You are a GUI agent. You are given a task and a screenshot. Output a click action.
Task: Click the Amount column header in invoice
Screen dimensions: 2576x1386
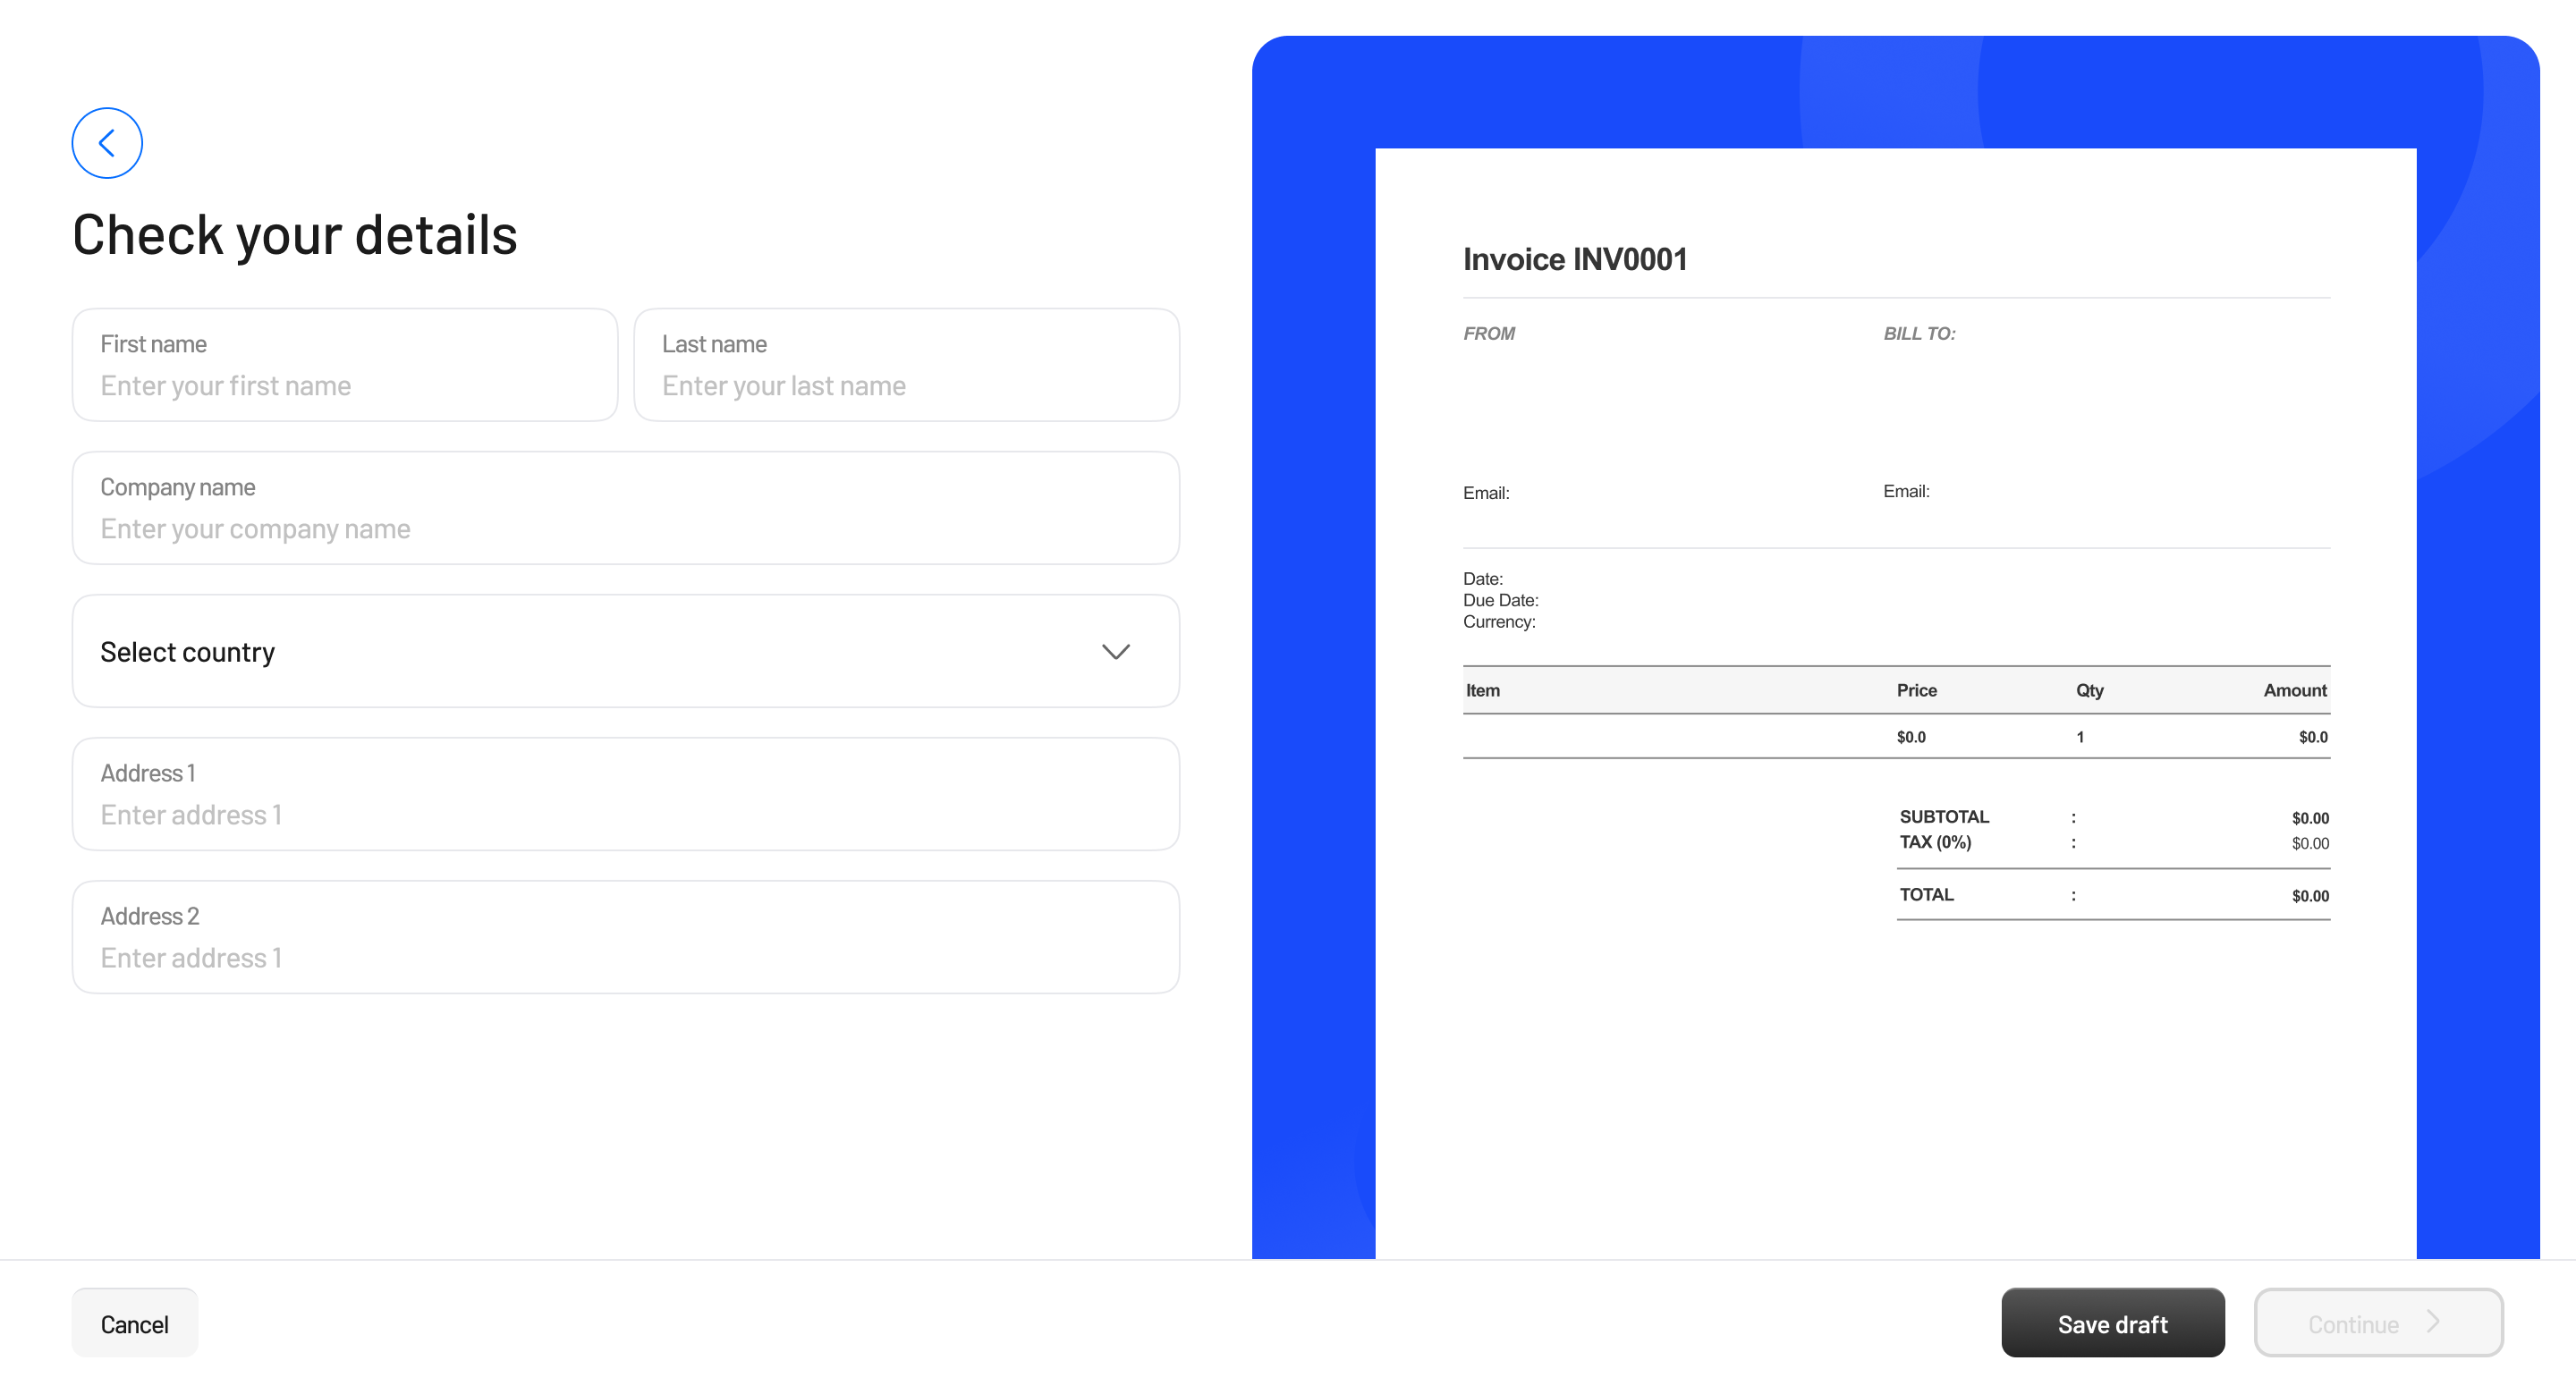point(2294,690)
